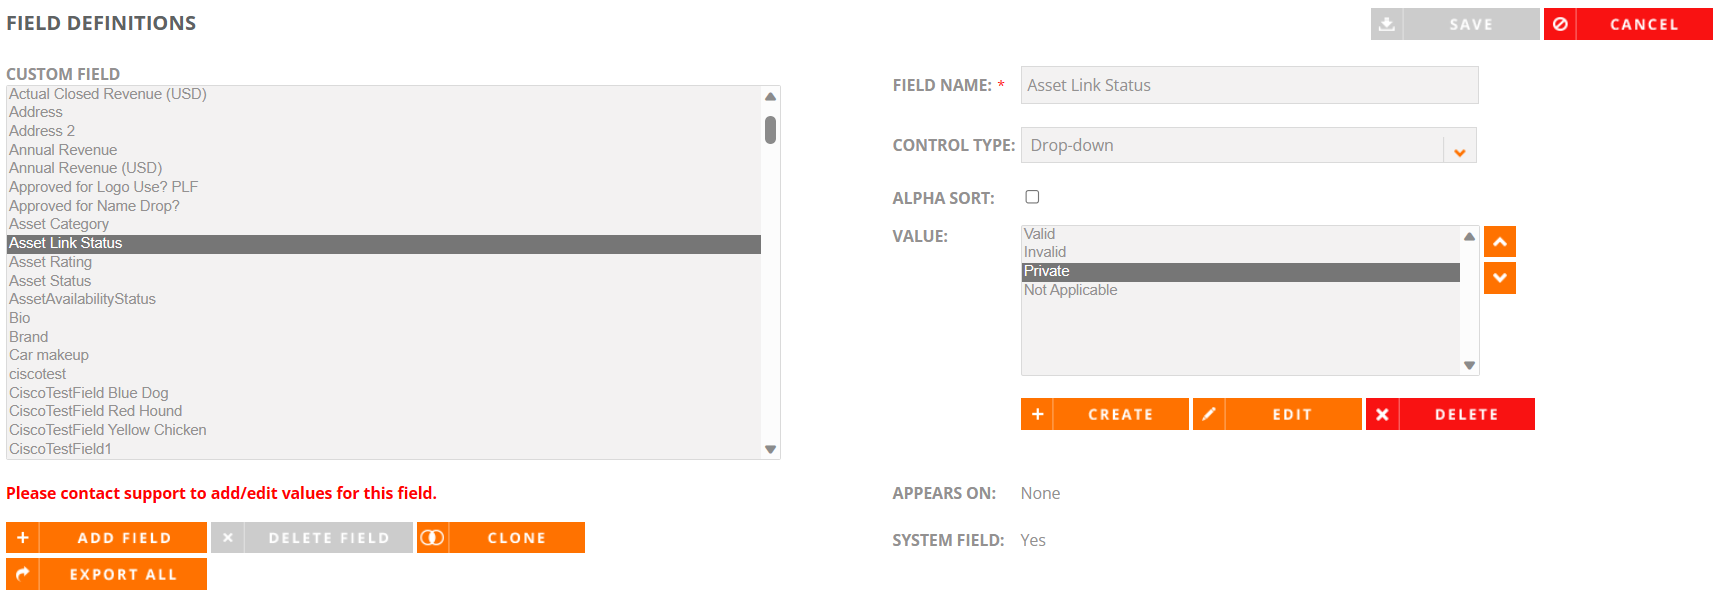Click the X icon on Delete
The height and width of the screenshot is (603, 1733).
(1382, 414)
